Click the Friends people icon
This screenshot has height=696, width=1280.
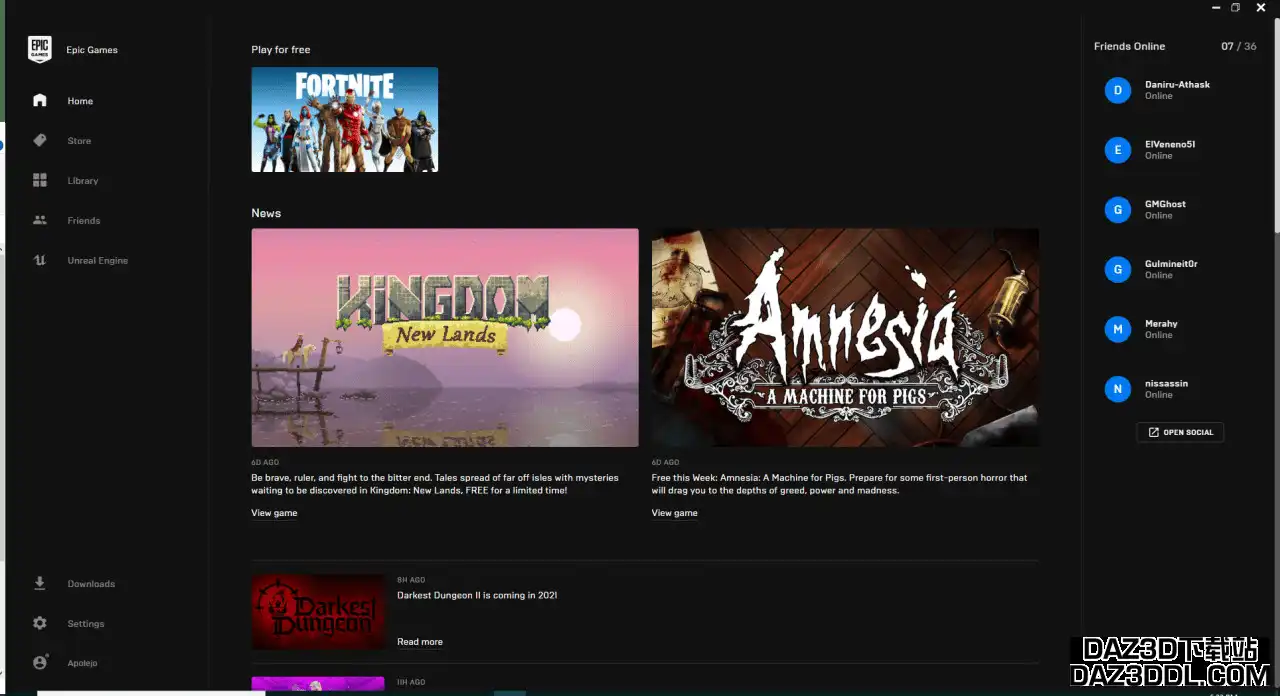point(40,220)
